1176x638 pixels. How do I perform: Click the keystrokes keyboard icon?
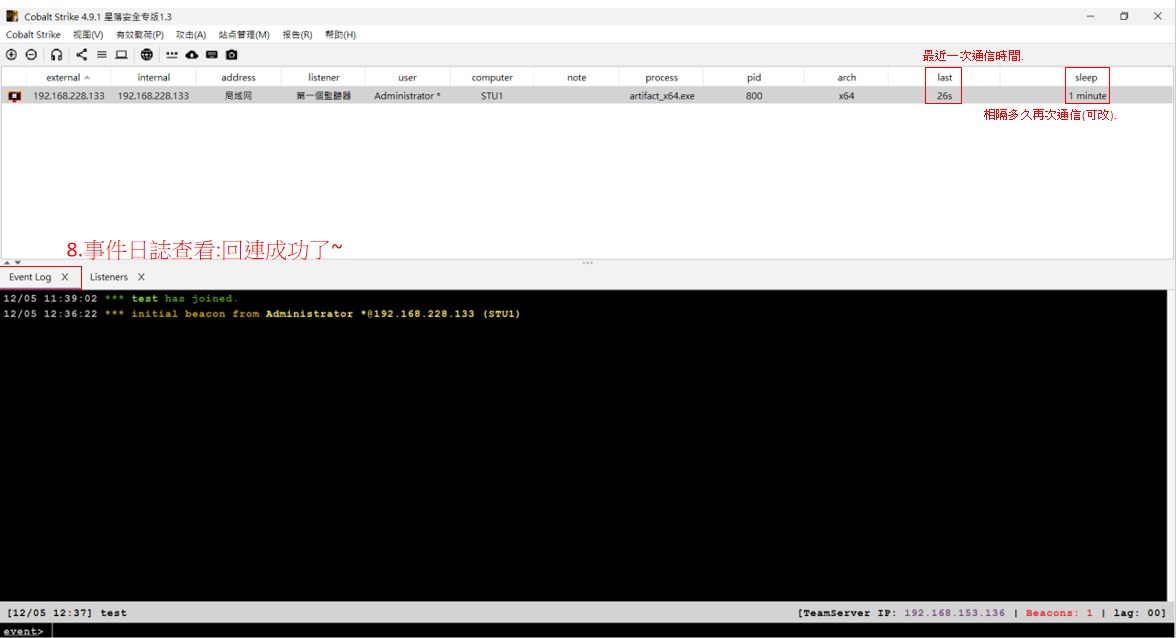click(212, 55)
